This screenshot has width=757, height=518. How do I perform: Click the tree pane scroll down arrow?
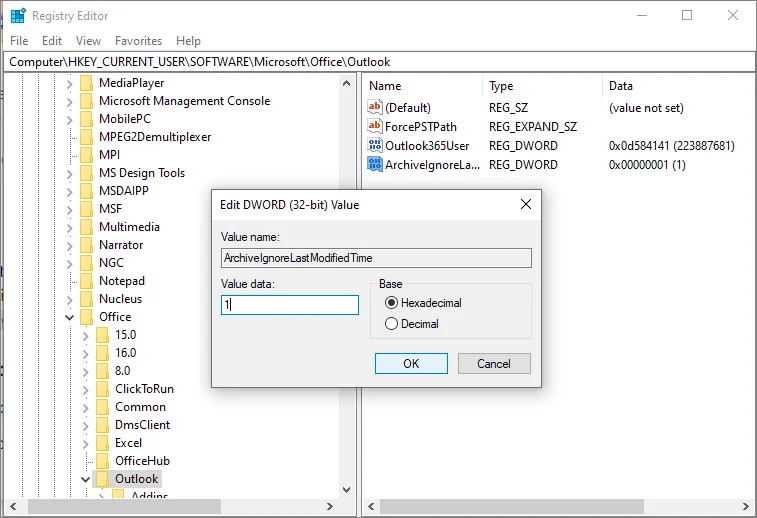(x=347, y=490)
